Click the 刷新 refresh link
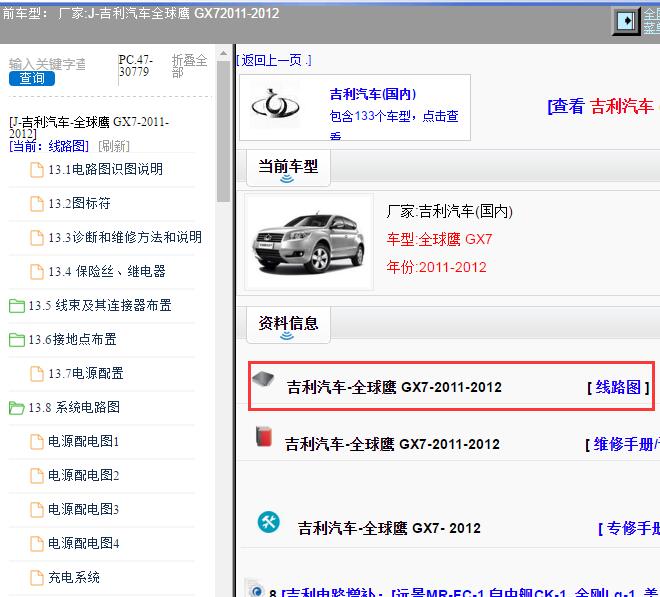The width and height of the screenshot is (660, 597). click(x=114, y=146)
